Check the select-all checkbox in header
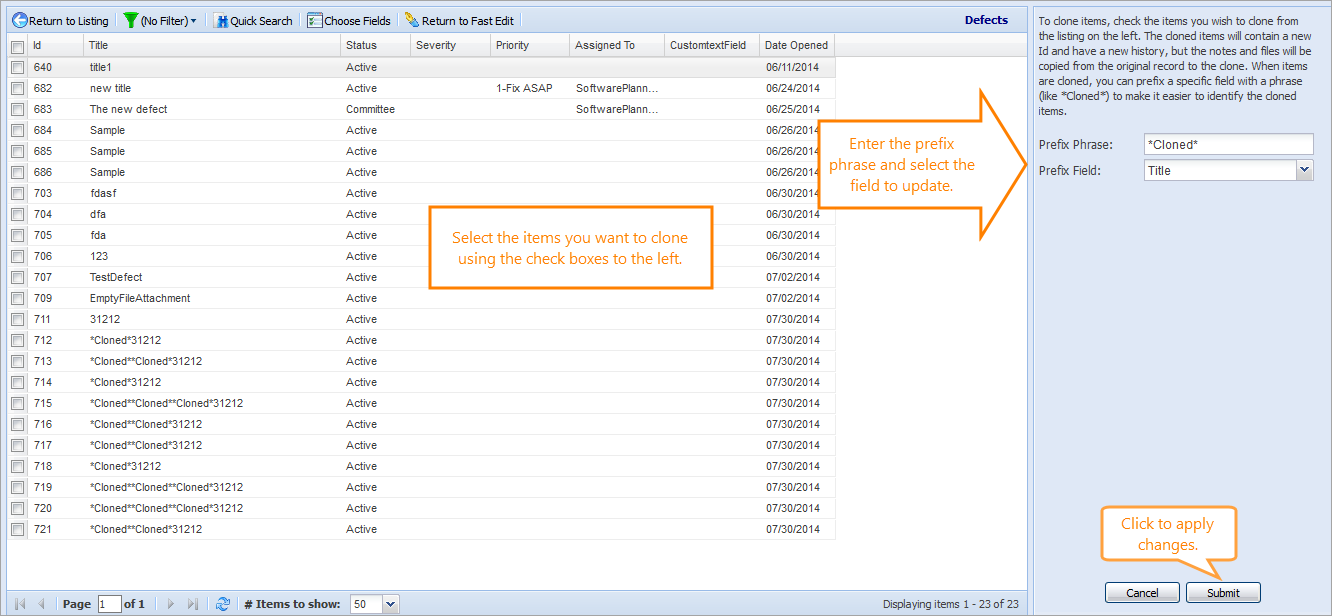Image resolution: width=1332 pixels, height=616 pixels. 17,46
